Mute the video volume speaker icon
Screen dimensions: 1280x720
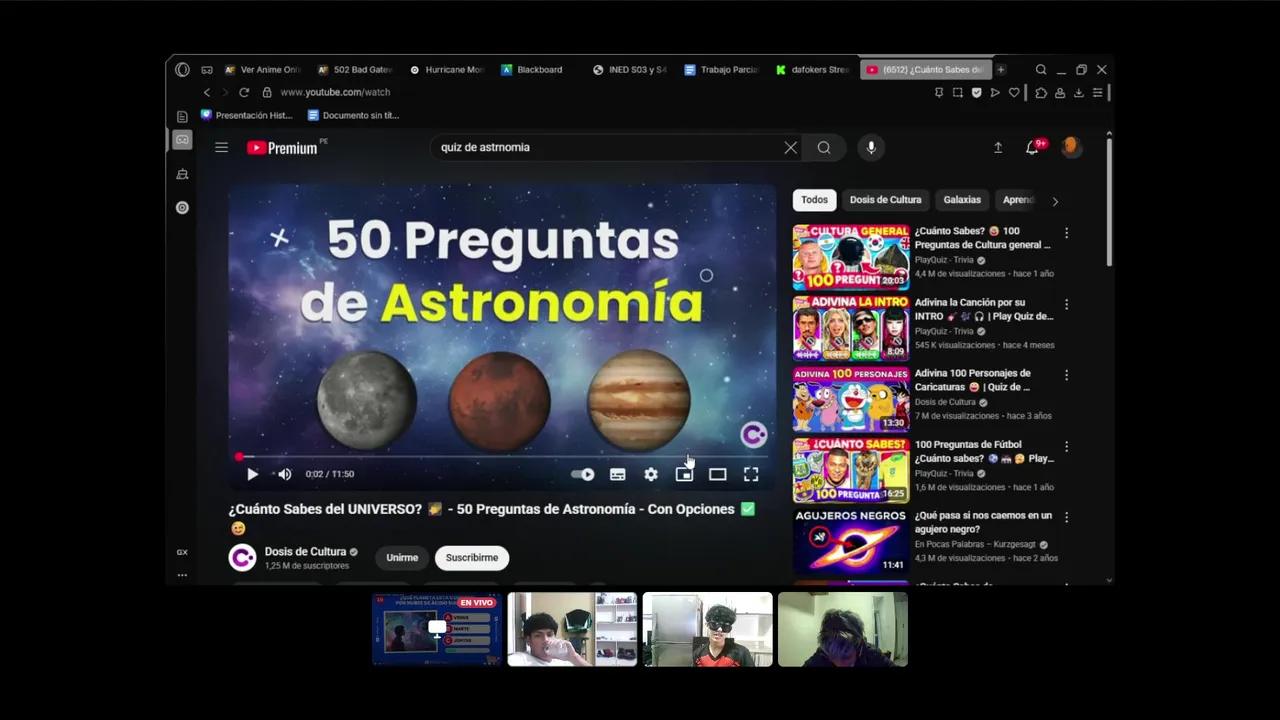pos(285,475)
